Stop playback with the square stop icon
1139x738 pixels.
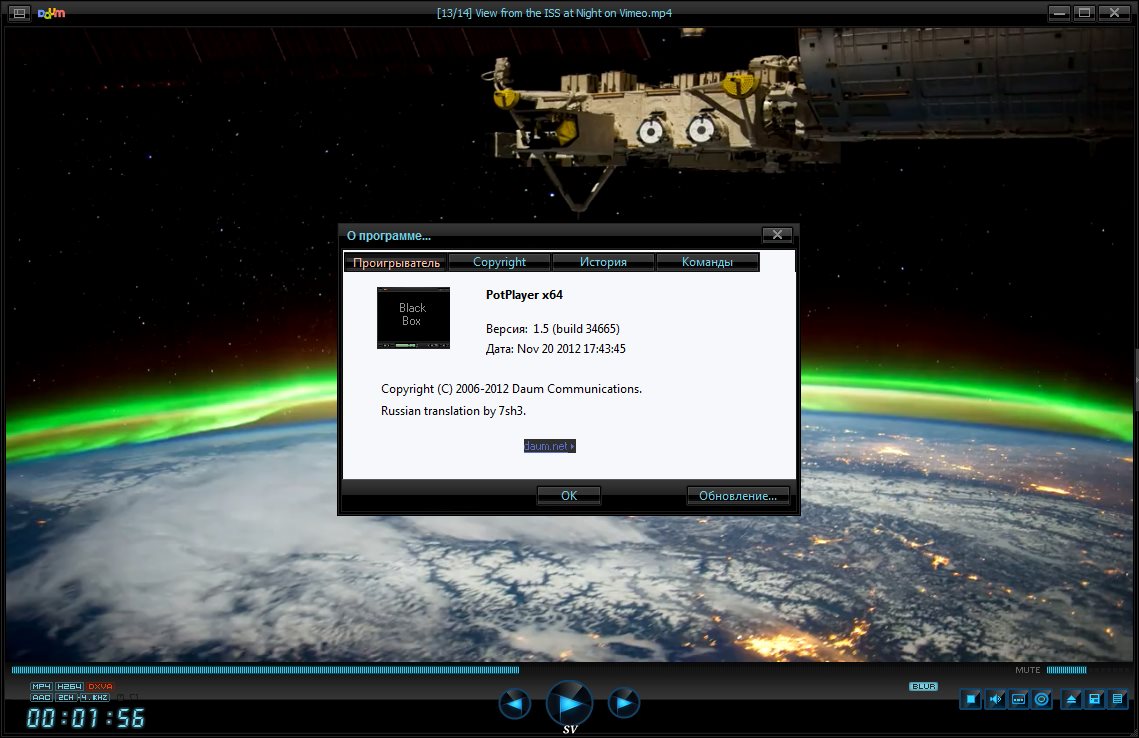pyautogui.click(x=970, y=699)
